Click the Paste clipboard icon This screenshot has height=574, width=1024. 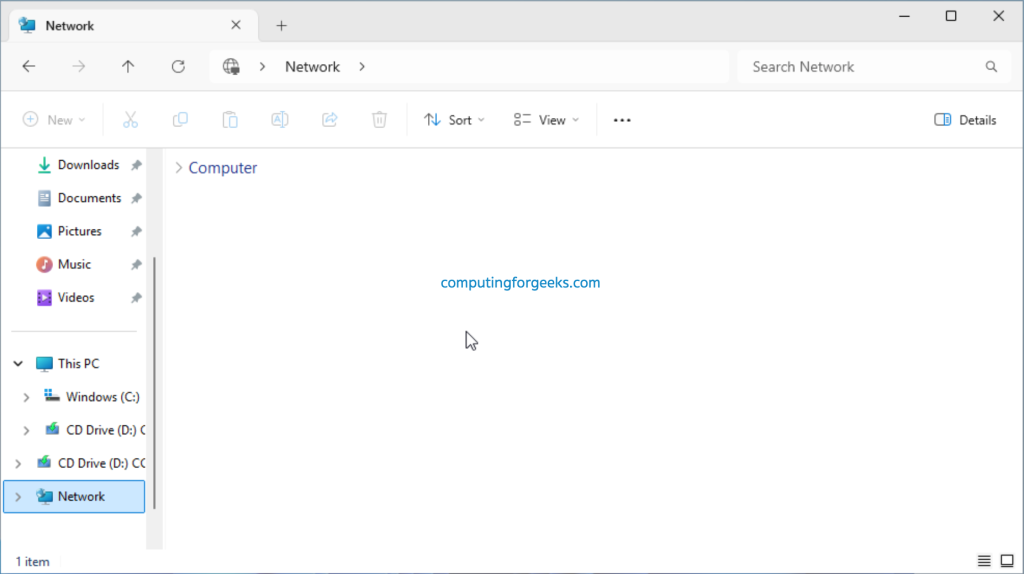pyautogui.click(x=230, y=120)
